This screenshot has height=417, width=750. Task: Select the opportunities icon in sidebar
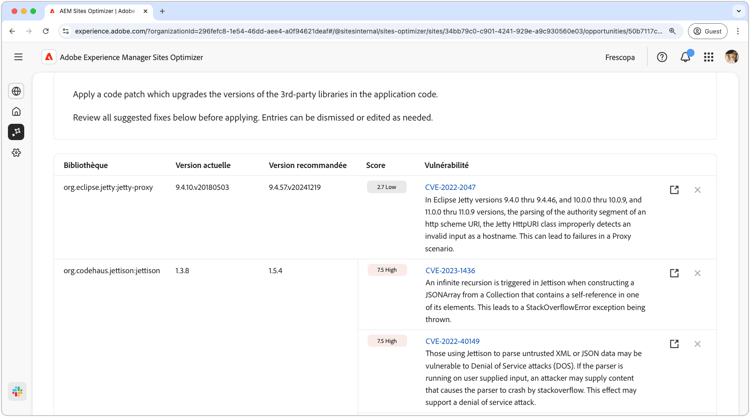(x=16, y=132)
